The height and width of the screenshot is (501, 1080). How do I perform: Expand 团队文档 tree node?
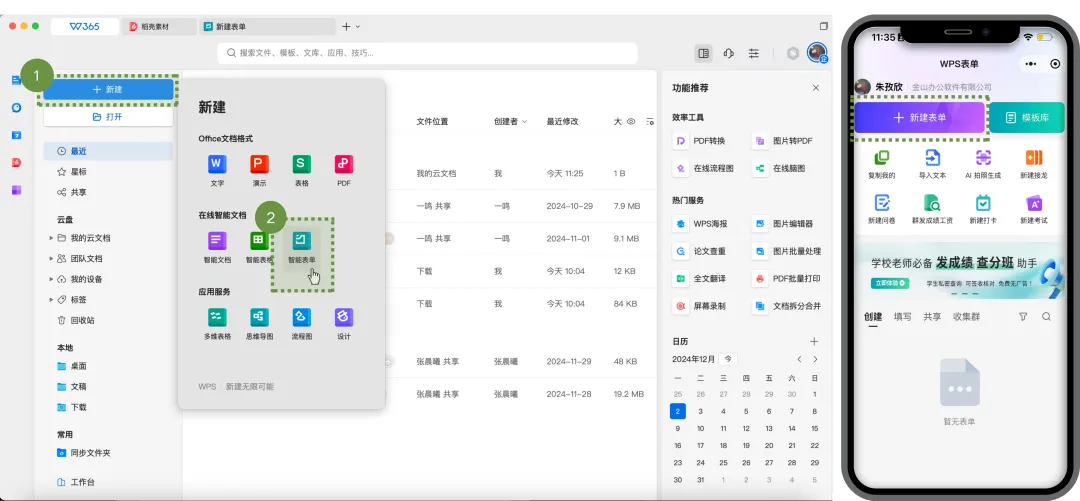pos(51,258)
